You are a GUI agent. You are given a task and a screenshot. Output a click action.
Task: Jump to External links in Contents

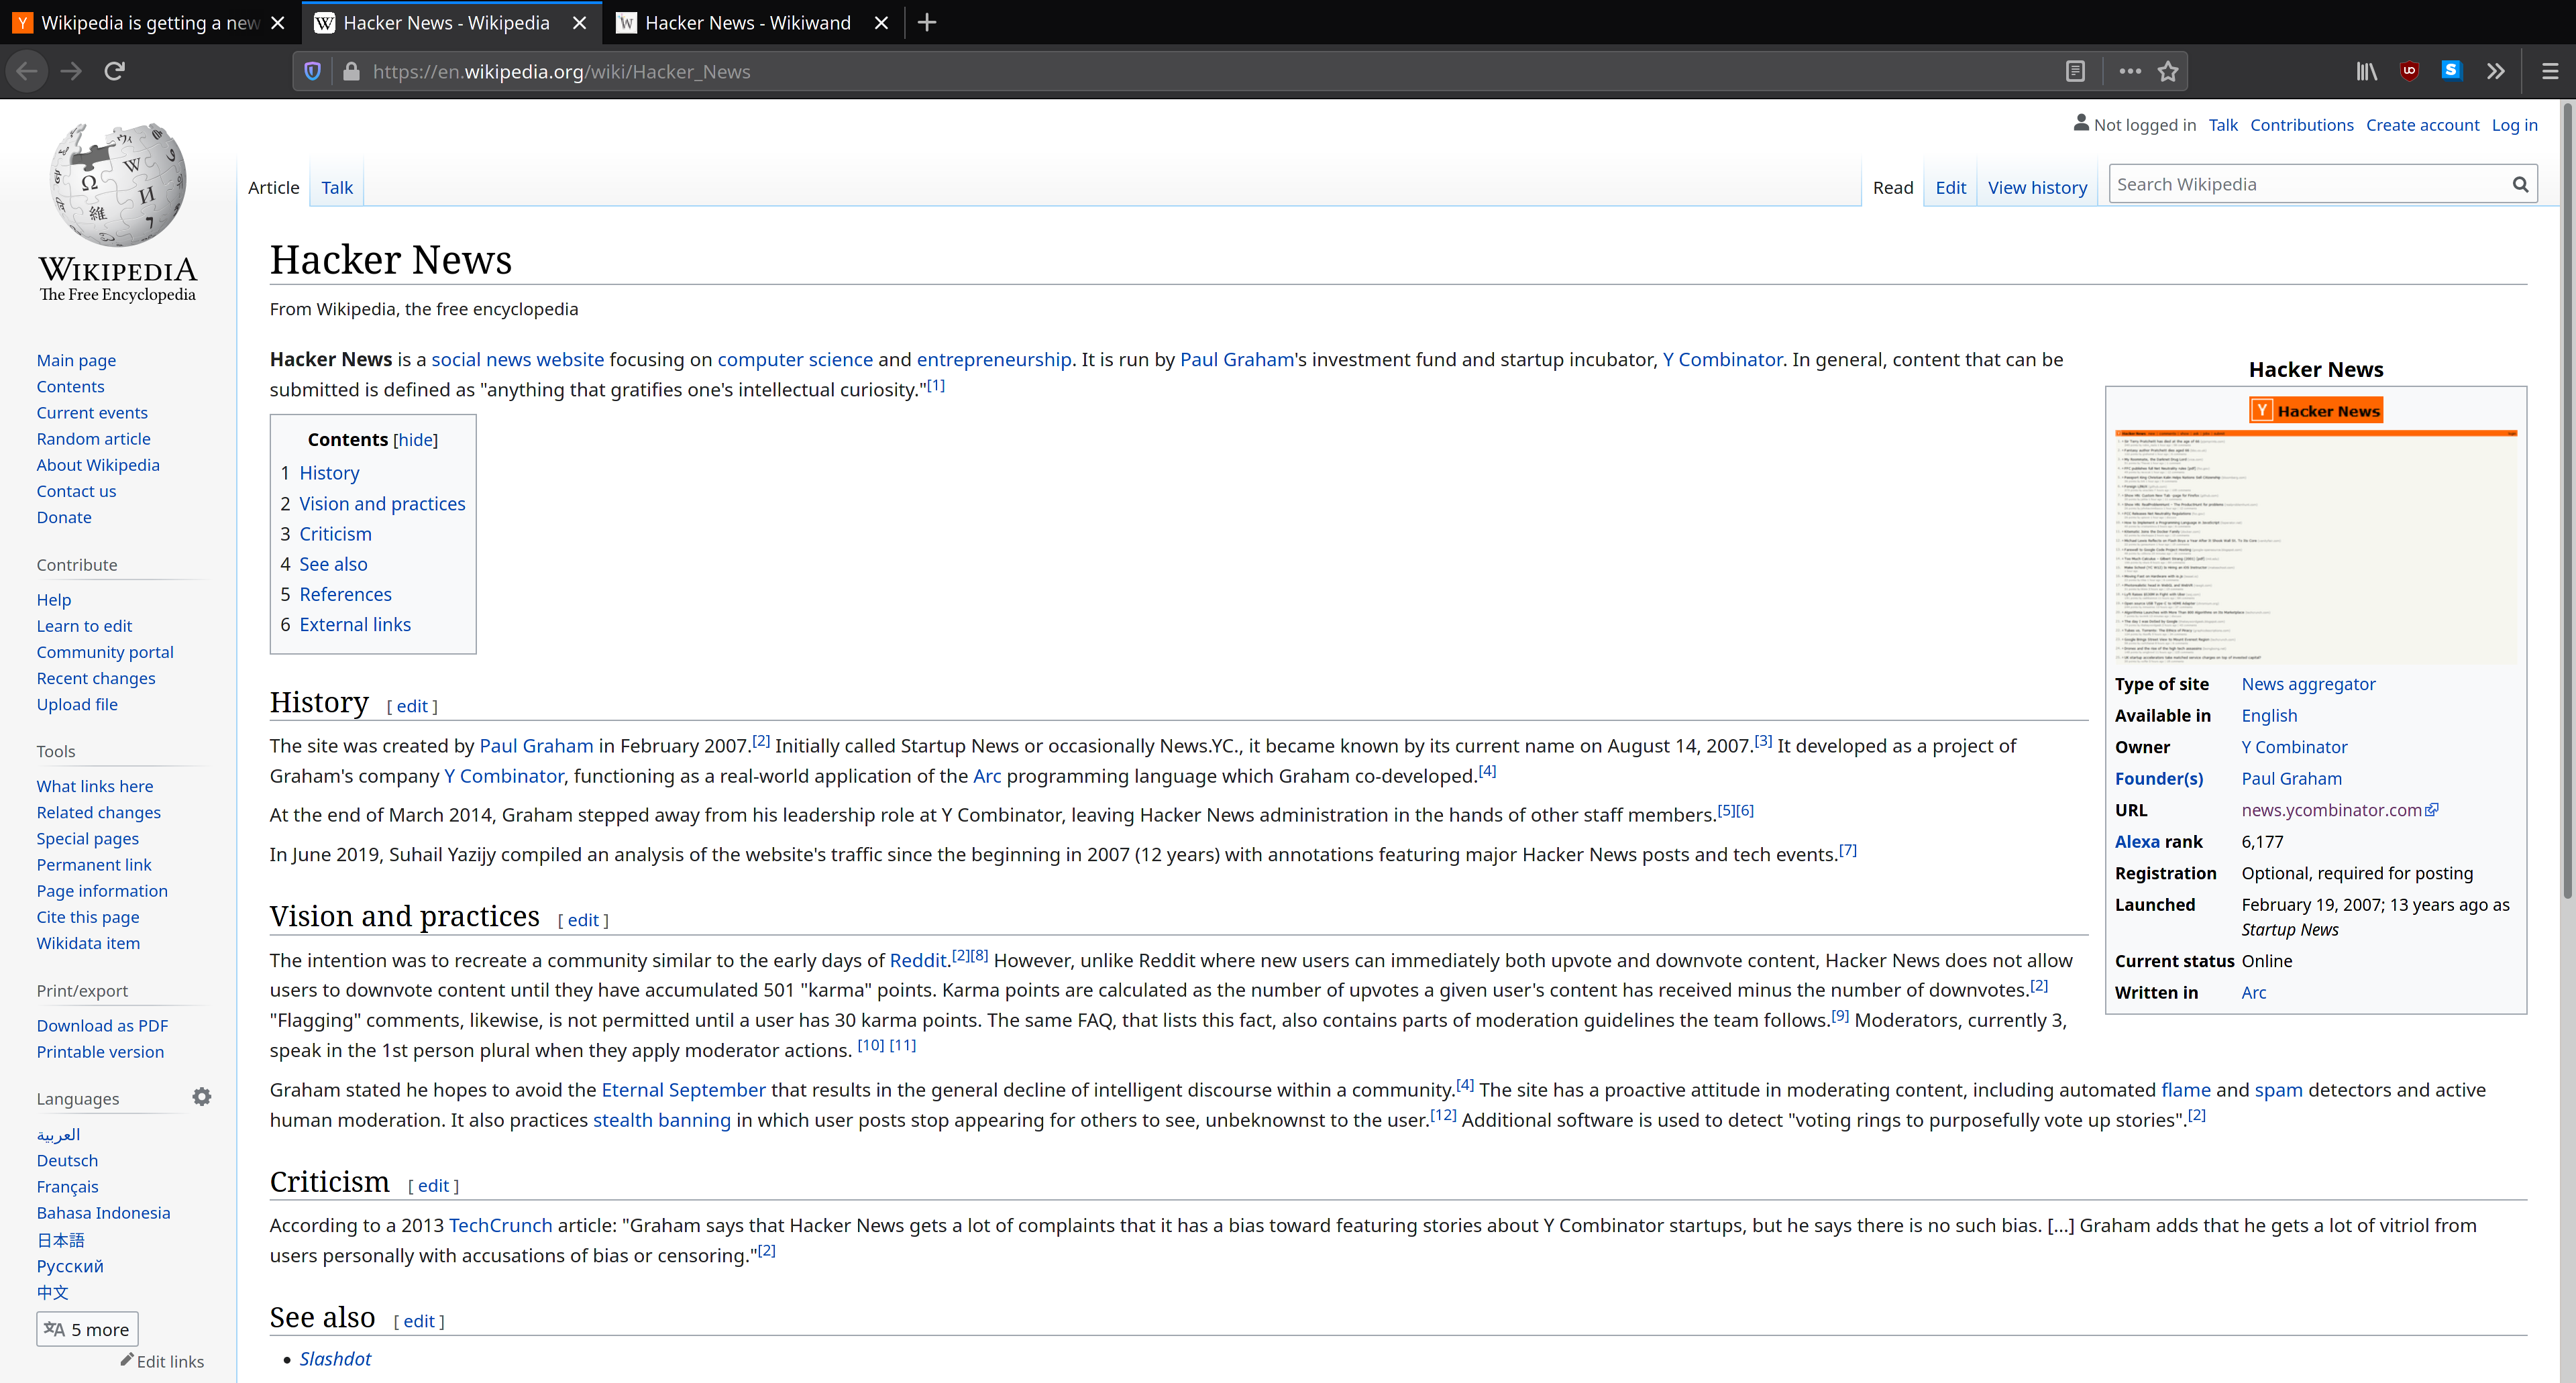pyautogui.click(x=355, y=624)
